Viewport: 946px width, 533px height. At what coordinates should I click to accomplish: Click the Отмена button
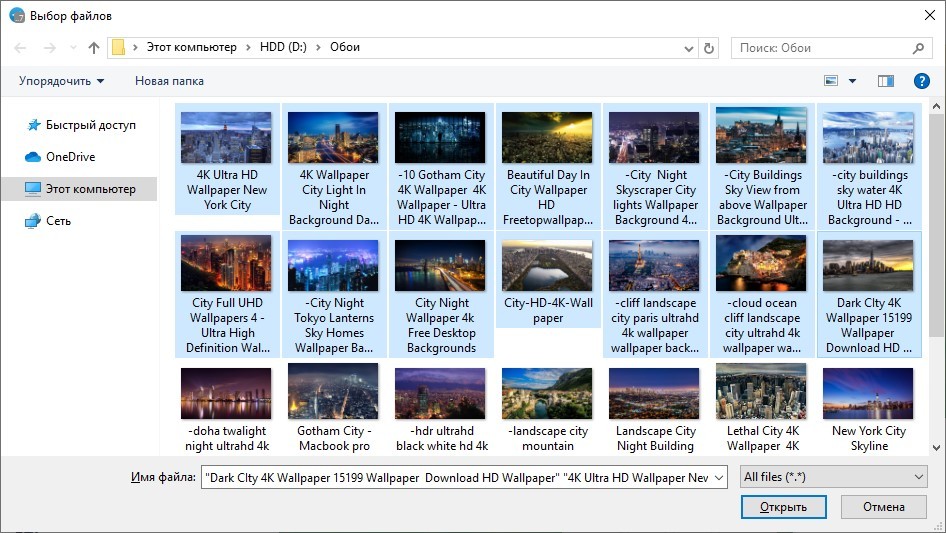pos(883,507)
